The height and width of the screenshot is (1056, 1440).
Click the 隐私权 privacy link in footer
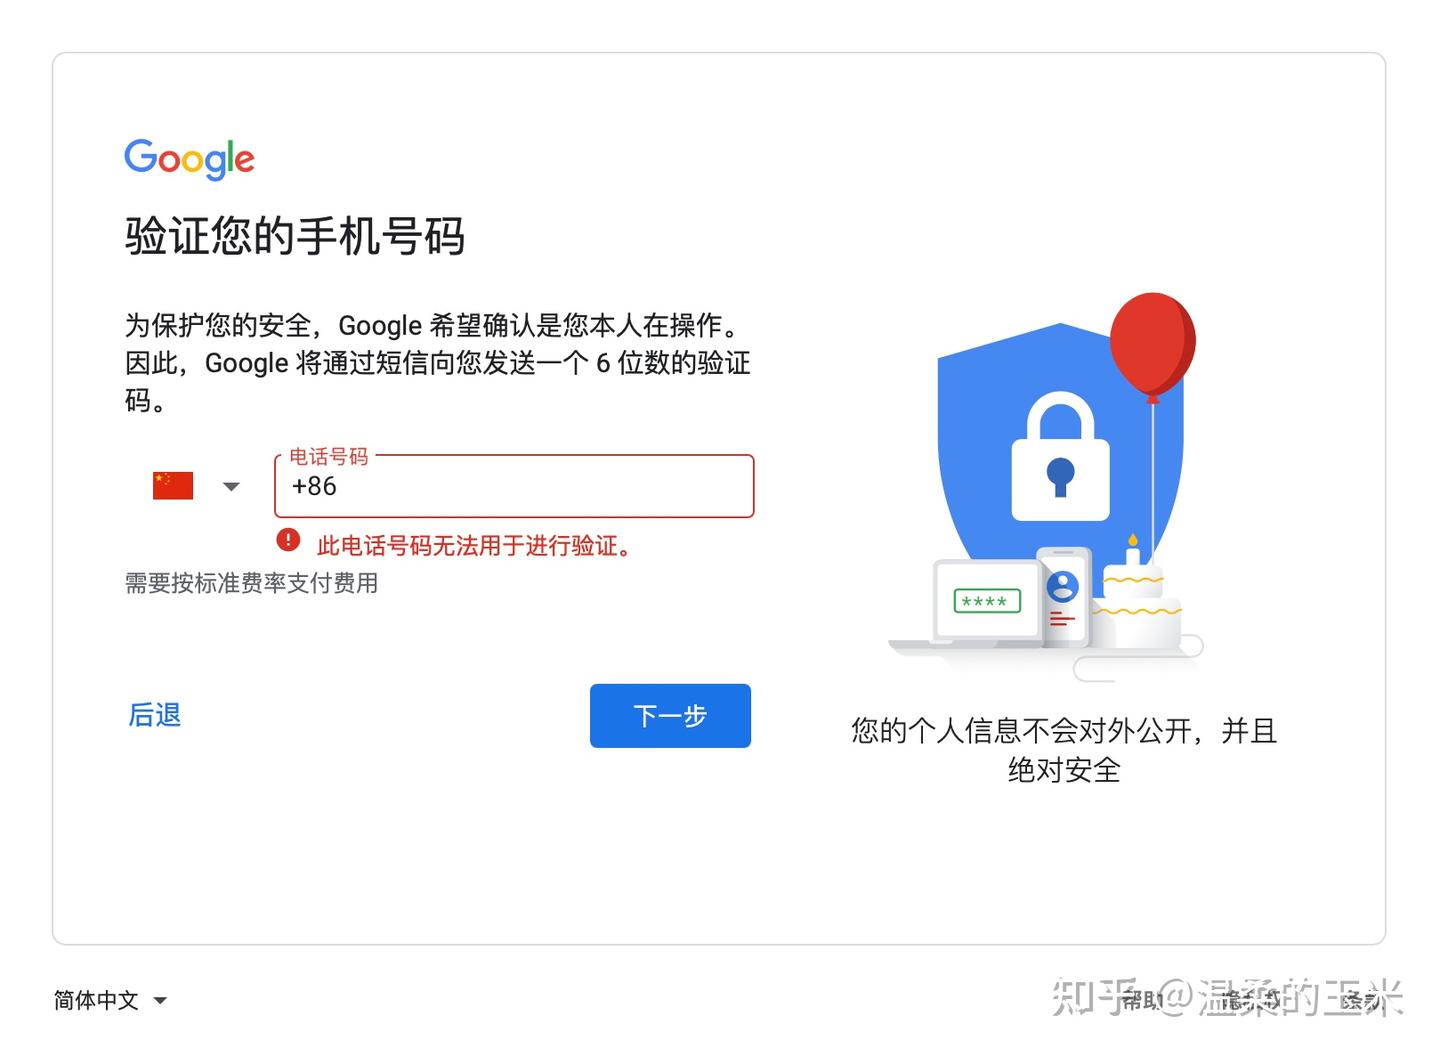click(x=1249, y=999)
